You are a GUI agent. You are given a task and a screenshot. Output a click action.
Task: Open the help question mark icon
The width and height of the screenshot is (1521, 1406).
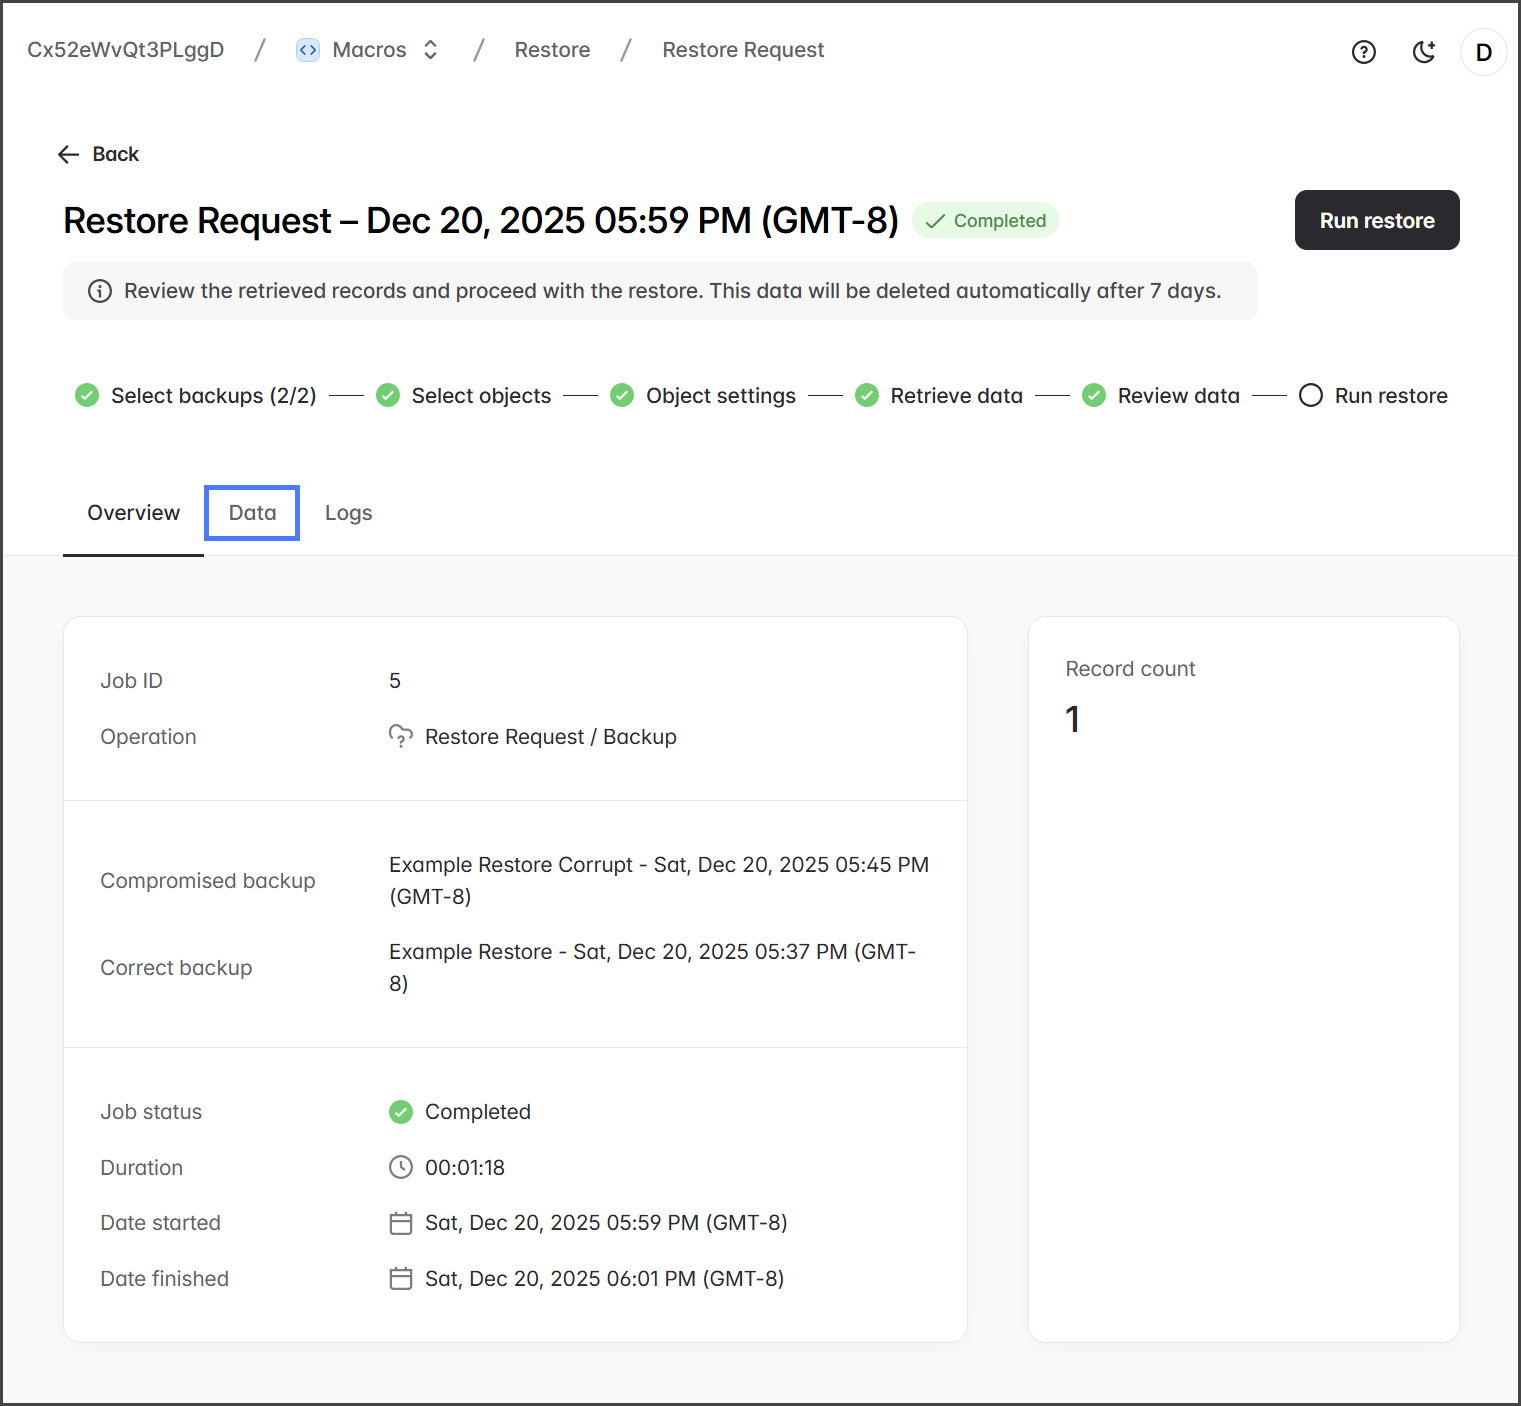pos(1363,52)
